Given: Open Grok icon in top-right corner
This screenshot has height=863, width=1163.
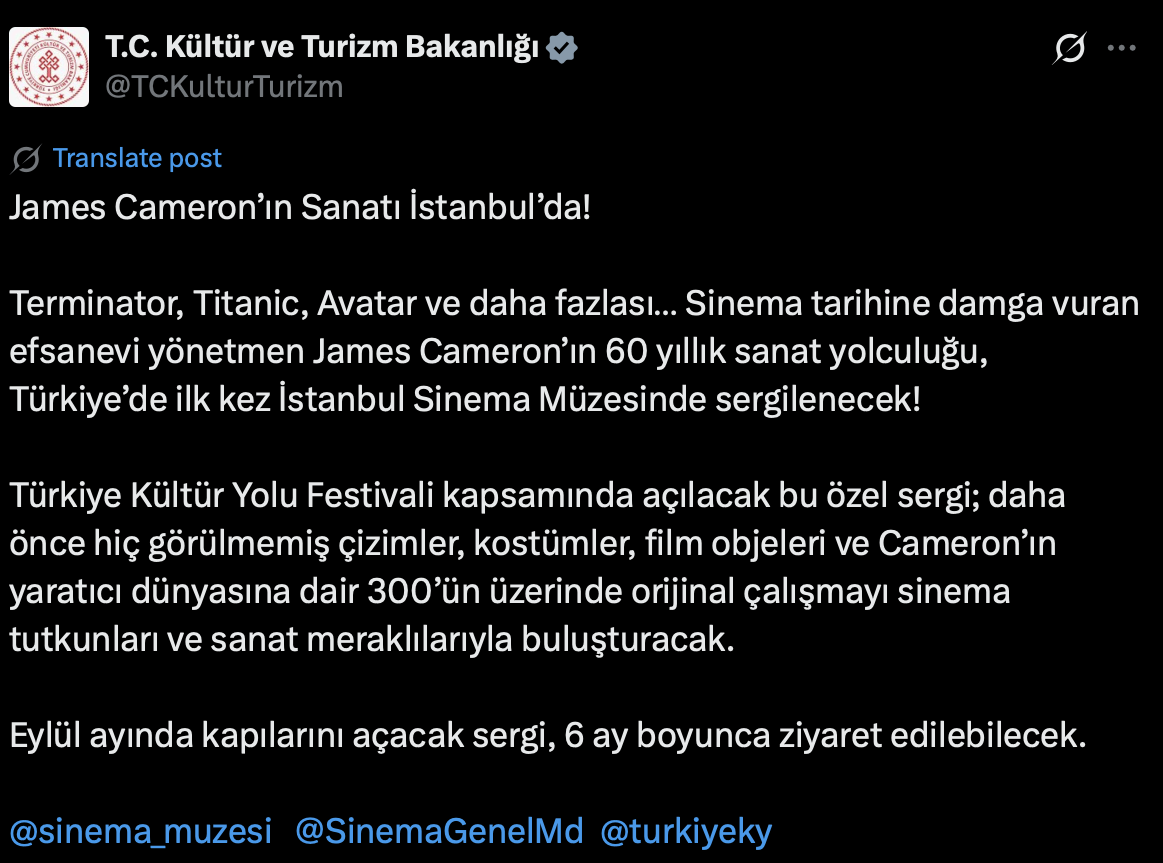Looking at the screenshot, I should pos(1070,49).
